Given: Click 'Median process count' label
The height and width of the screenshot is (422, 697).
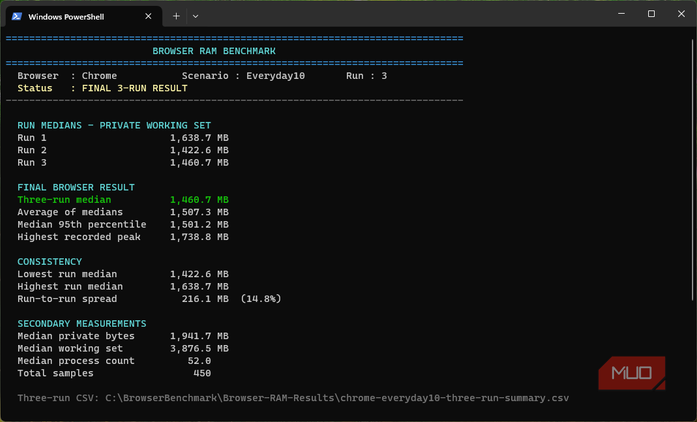Looking at the screenshot, I should coord(76,361).
